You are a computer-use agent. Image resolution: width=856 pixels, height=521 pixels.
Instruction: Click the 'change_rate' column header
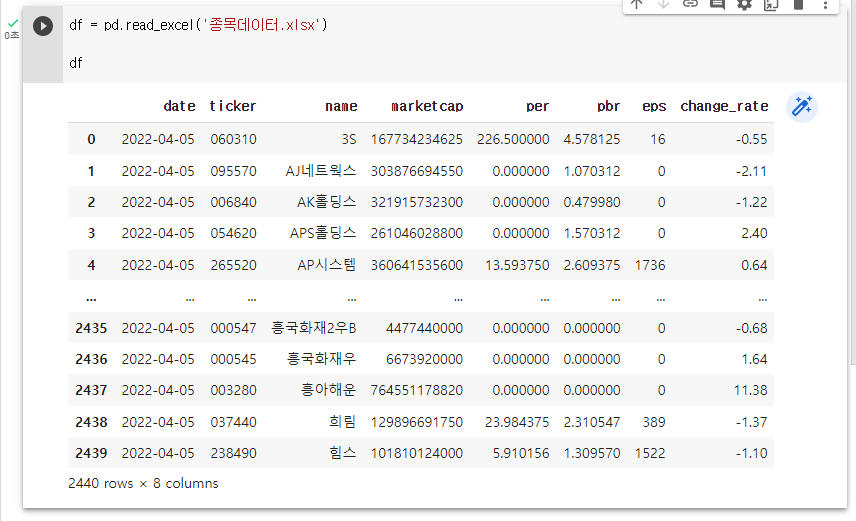point(724,106)
